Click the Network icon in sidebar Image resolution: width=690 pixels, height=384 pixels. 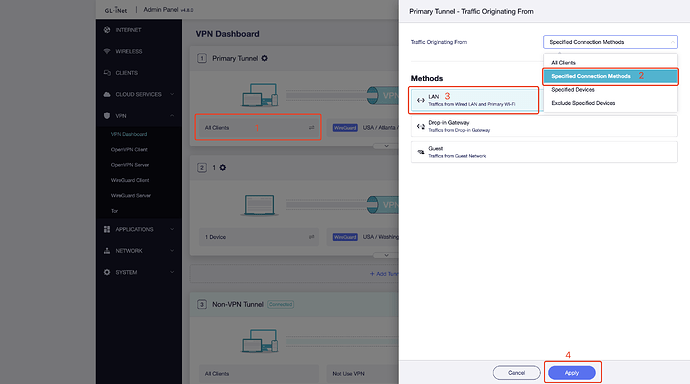click(107, 251)
